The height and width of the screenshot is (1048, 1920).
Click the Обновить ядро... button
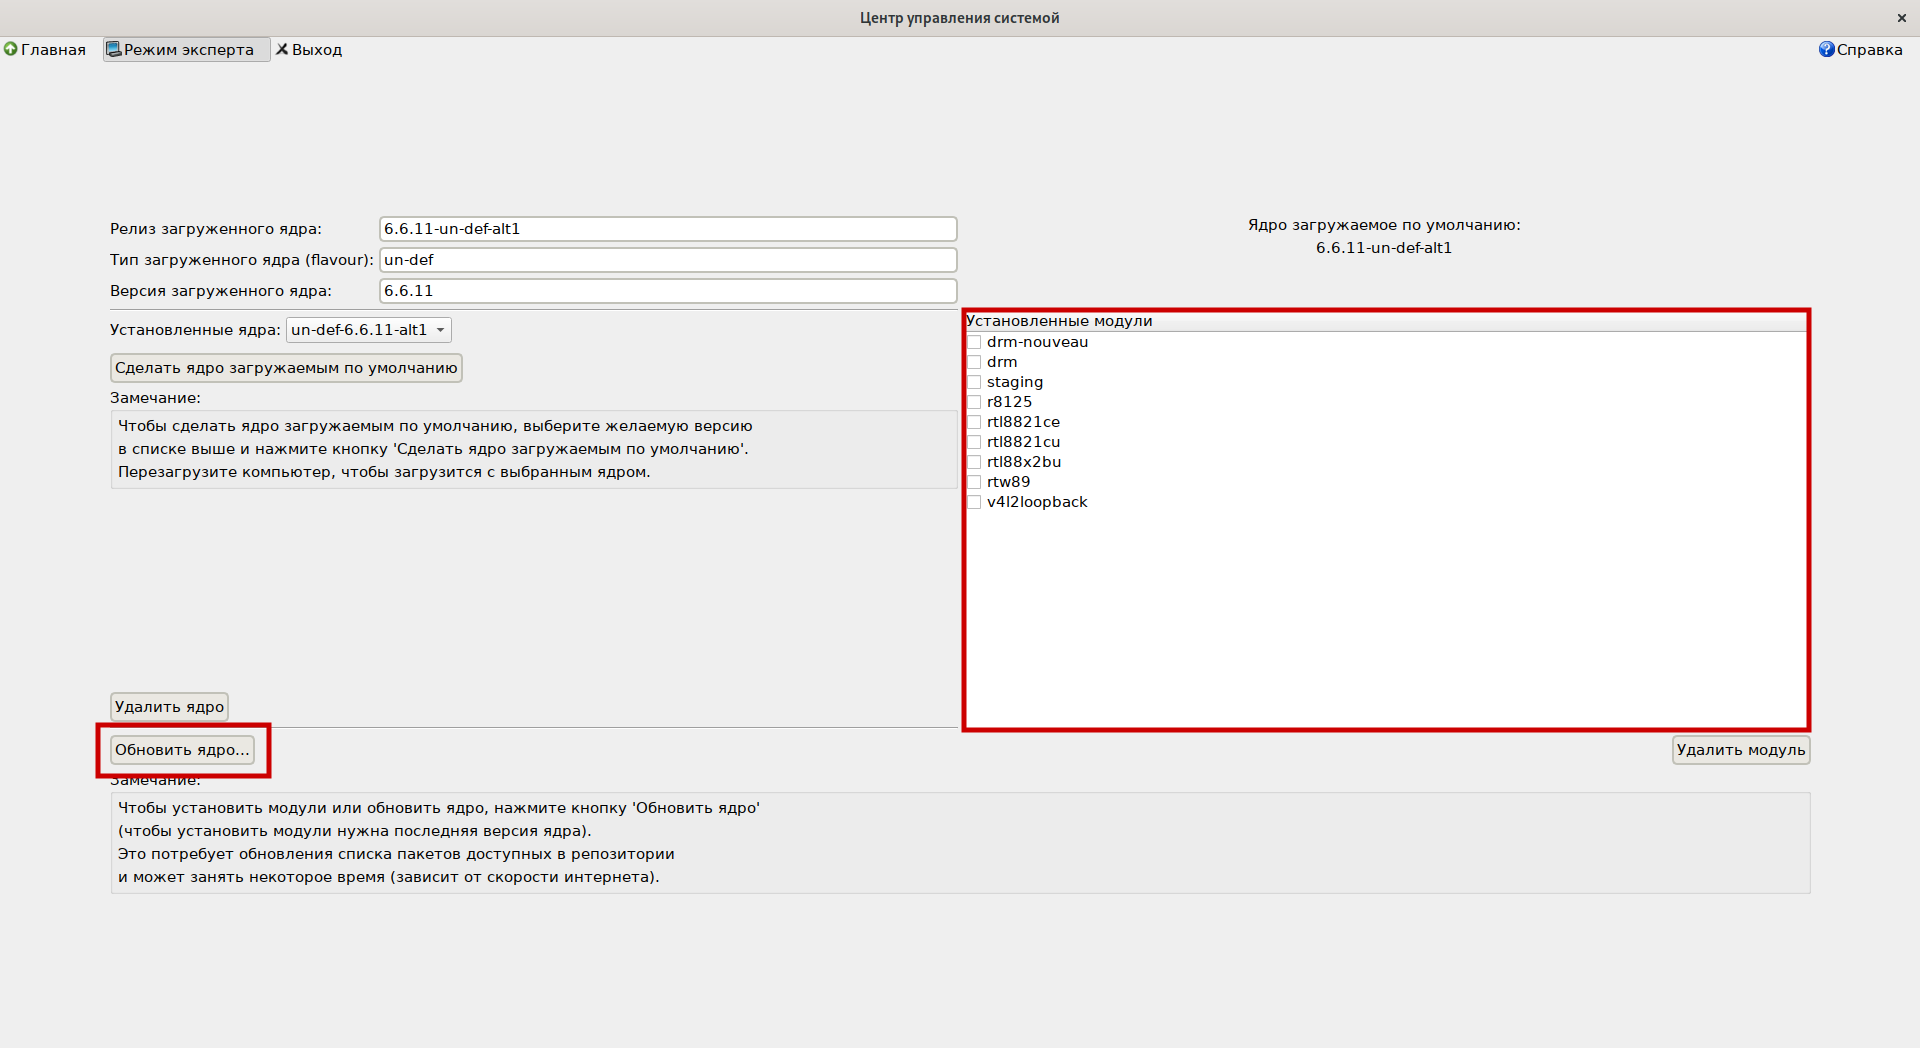(x=182, y=750)
